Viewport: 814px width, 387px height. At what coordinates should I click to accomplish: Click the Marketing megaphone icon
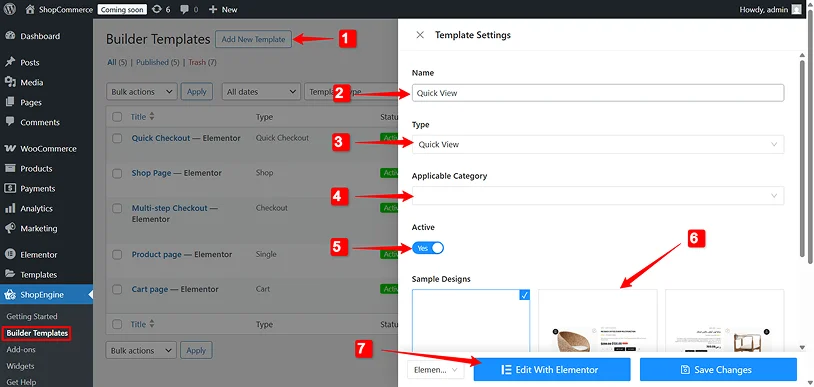click(9, 228)
